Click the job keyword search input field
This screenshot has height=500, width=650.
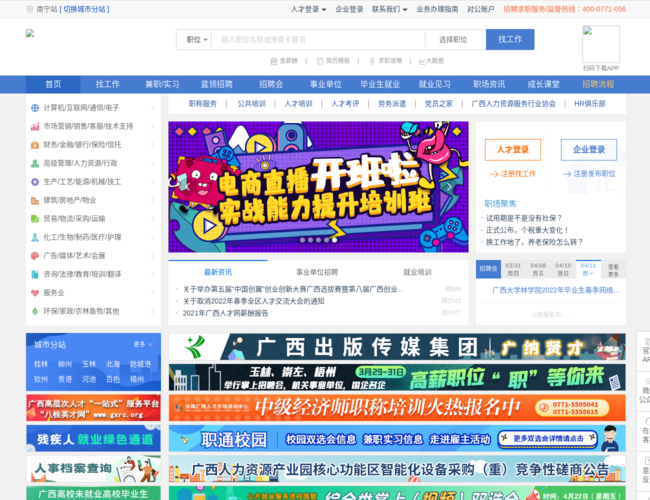(x=318, y=40)
